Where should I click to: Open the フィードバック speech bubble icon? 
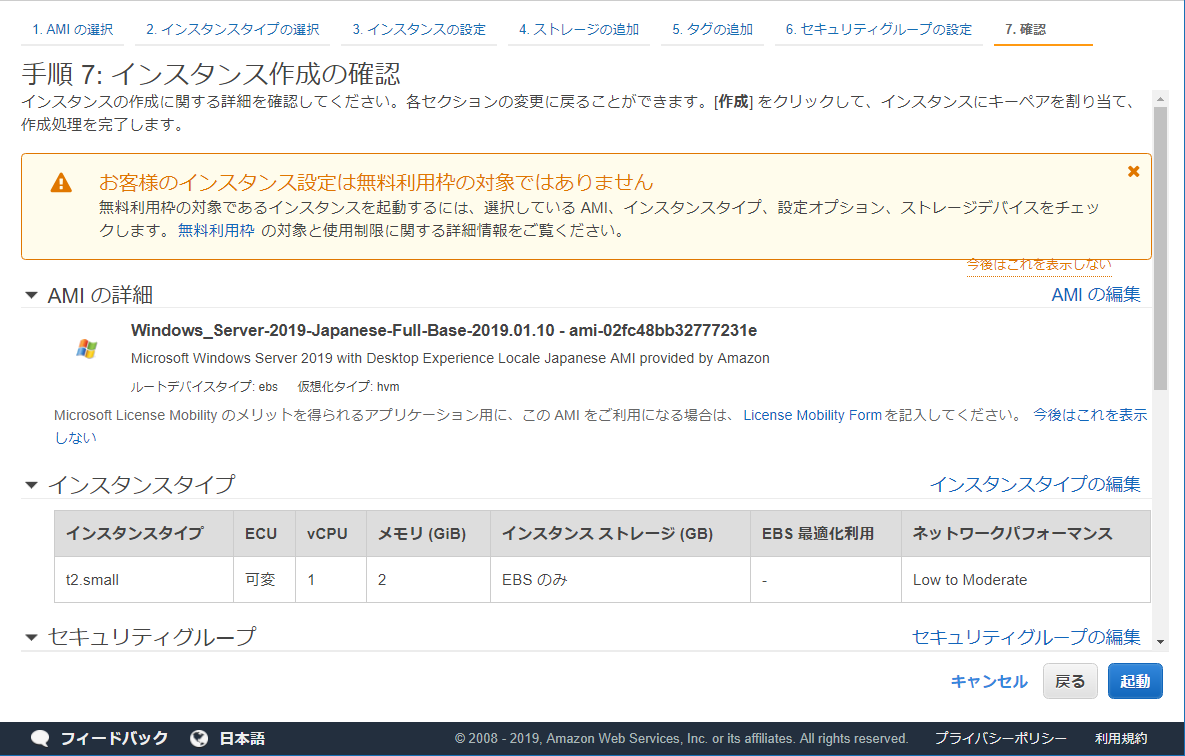coord(37,738)
